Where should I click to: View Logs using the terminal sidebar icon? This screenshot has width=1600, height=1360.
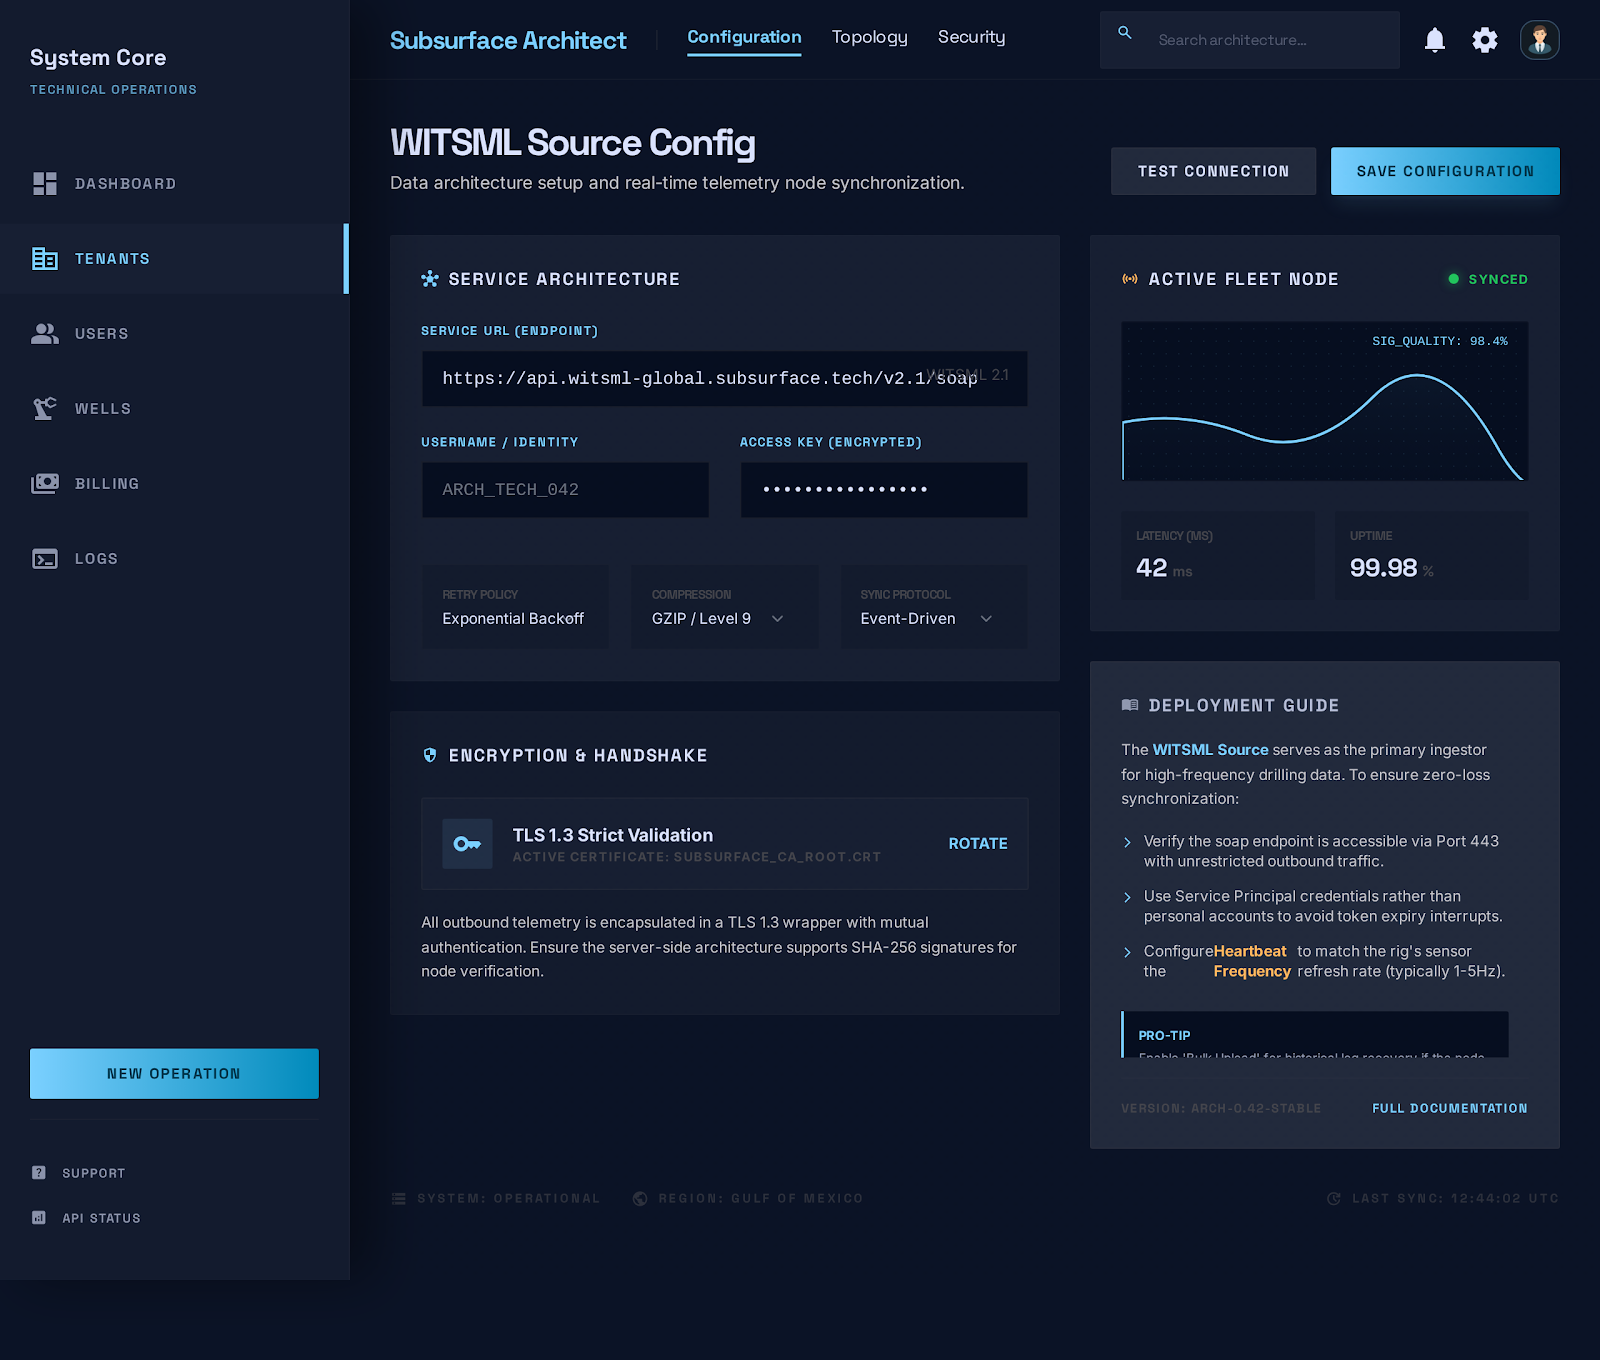point(45,558)
